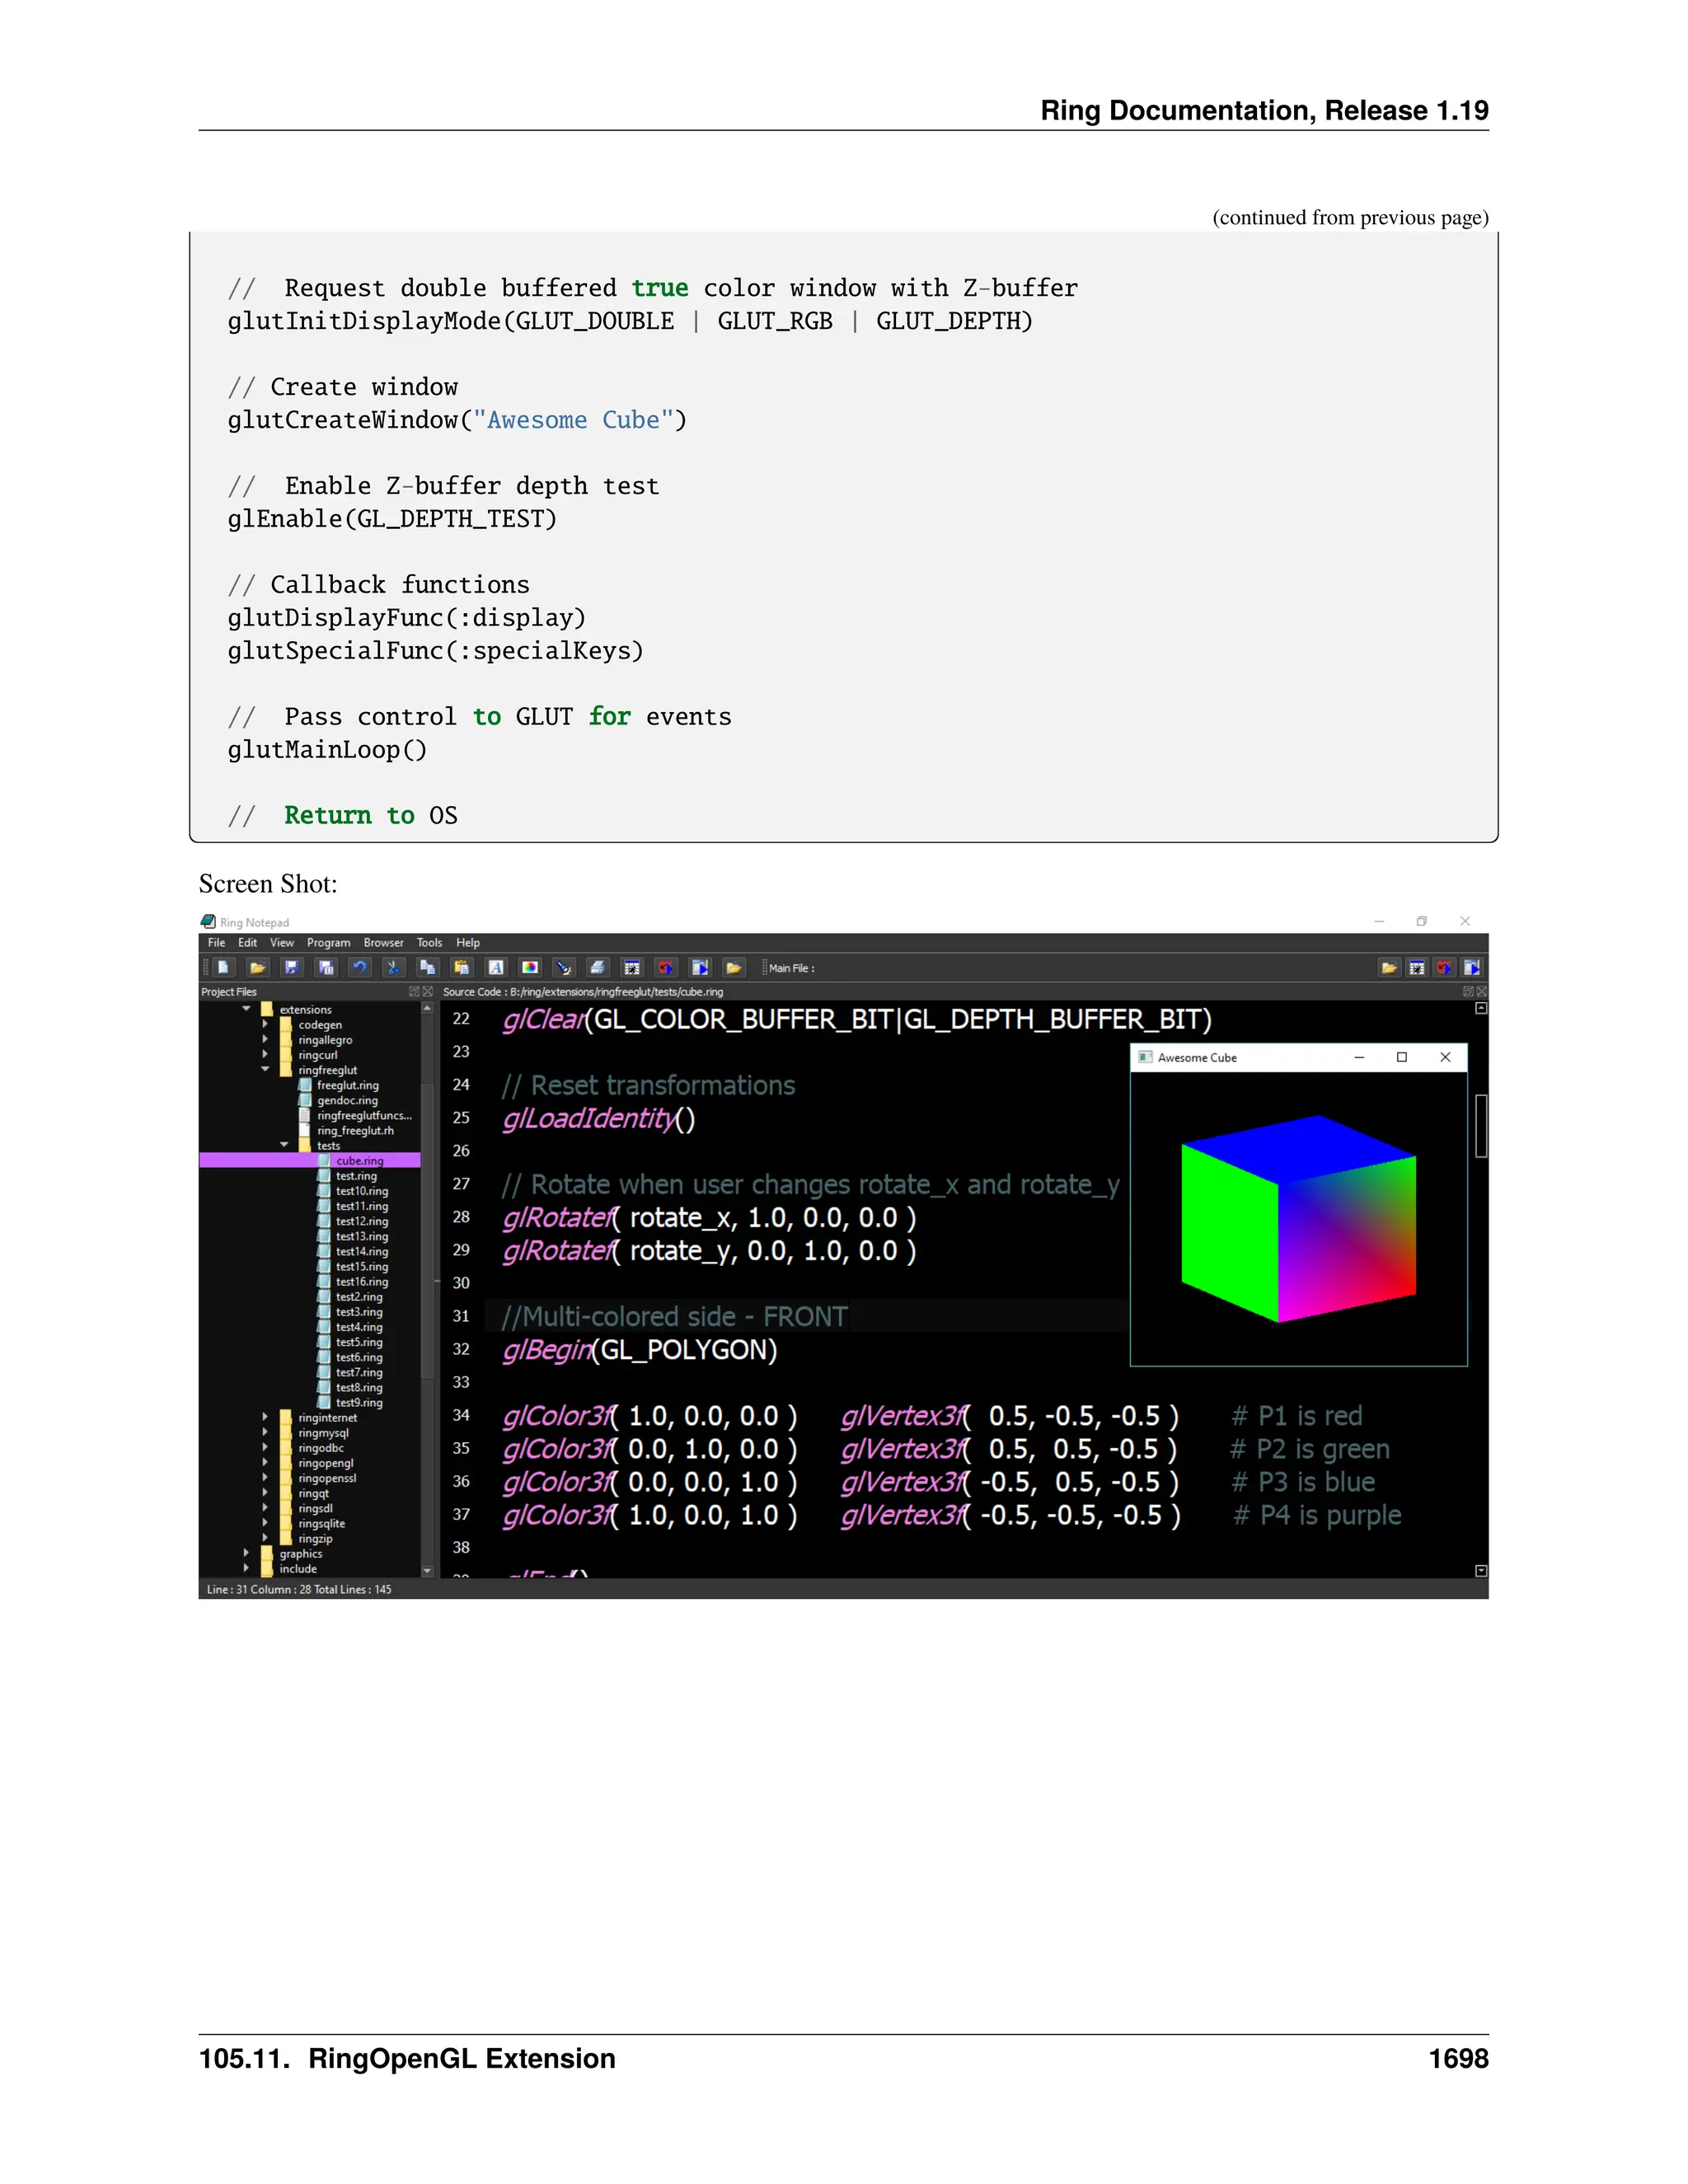Image resolution: width=1688 pixels, height=2184 pixels.
Task: Select the ringsqlite folder
Action: coord(321,1523)
